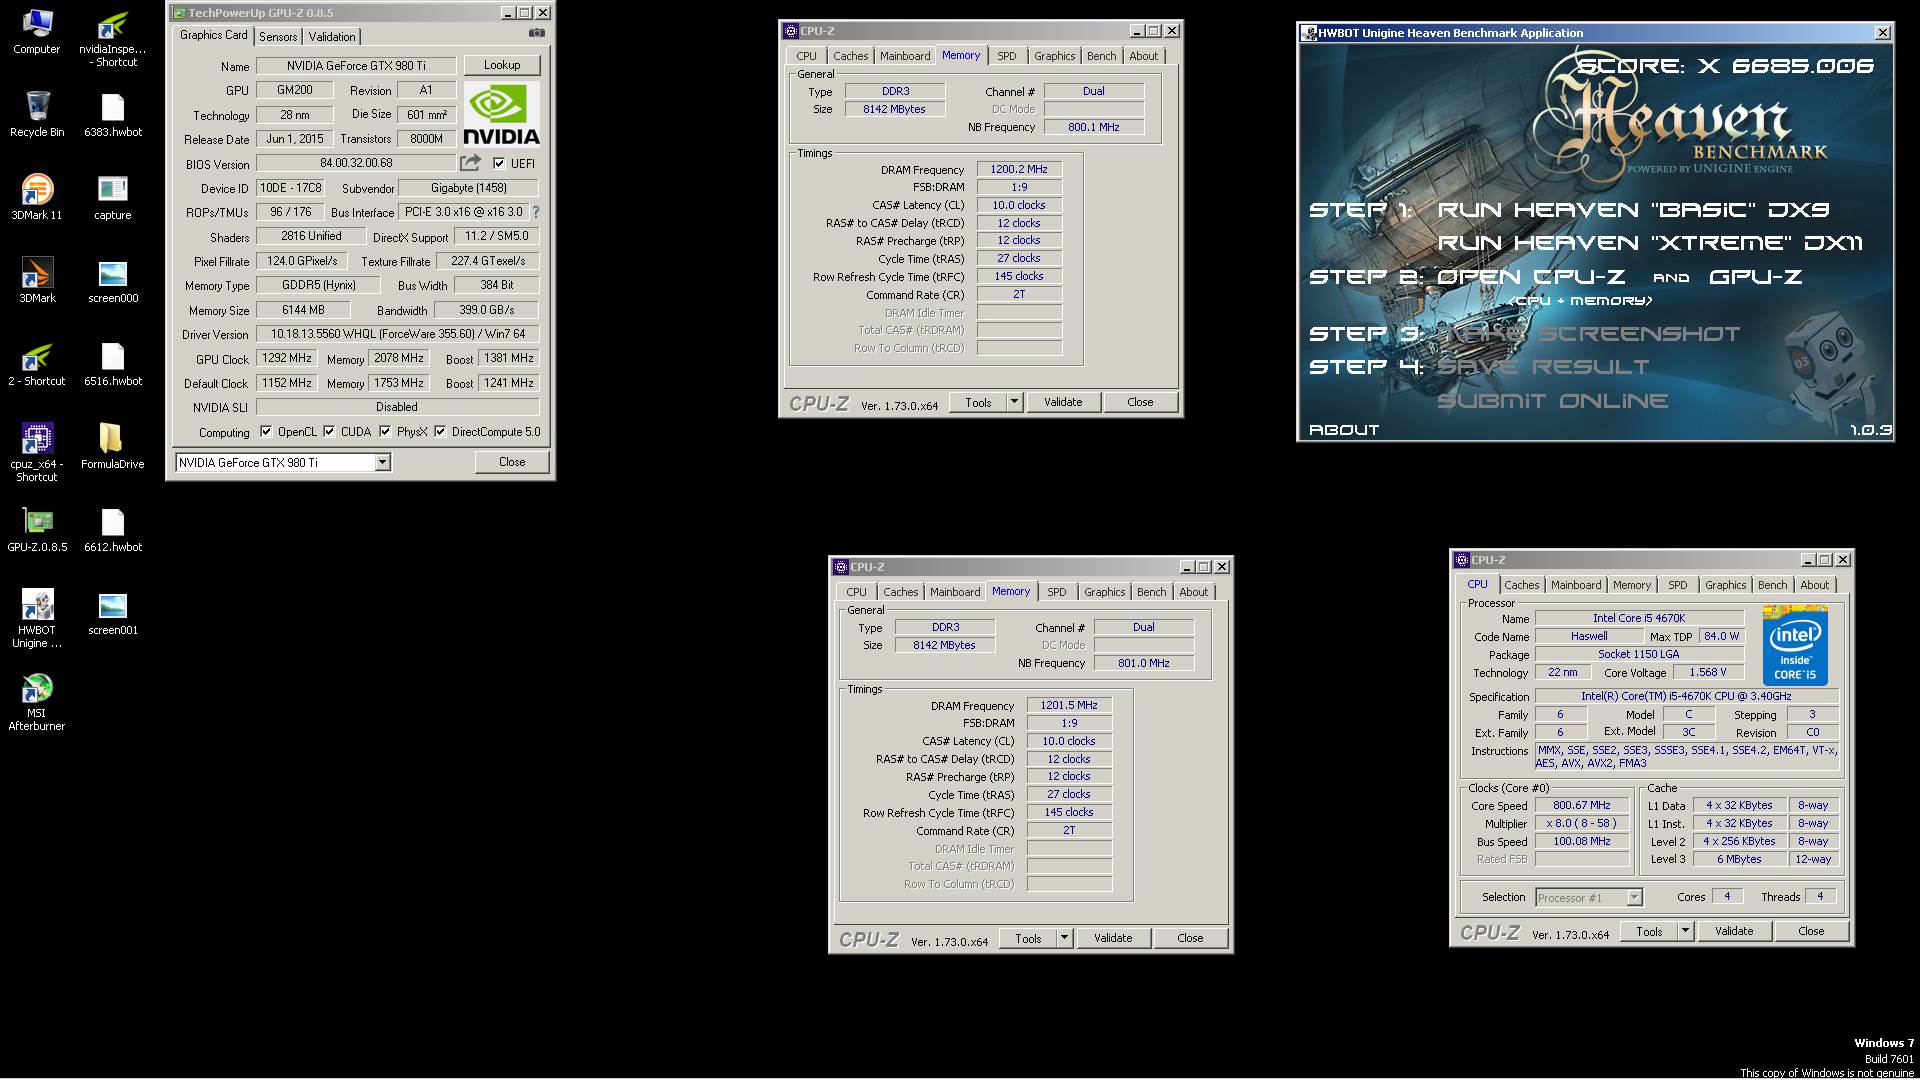
Task: Open Processor #1 selection dropdown
Action: coord(1589,897)
